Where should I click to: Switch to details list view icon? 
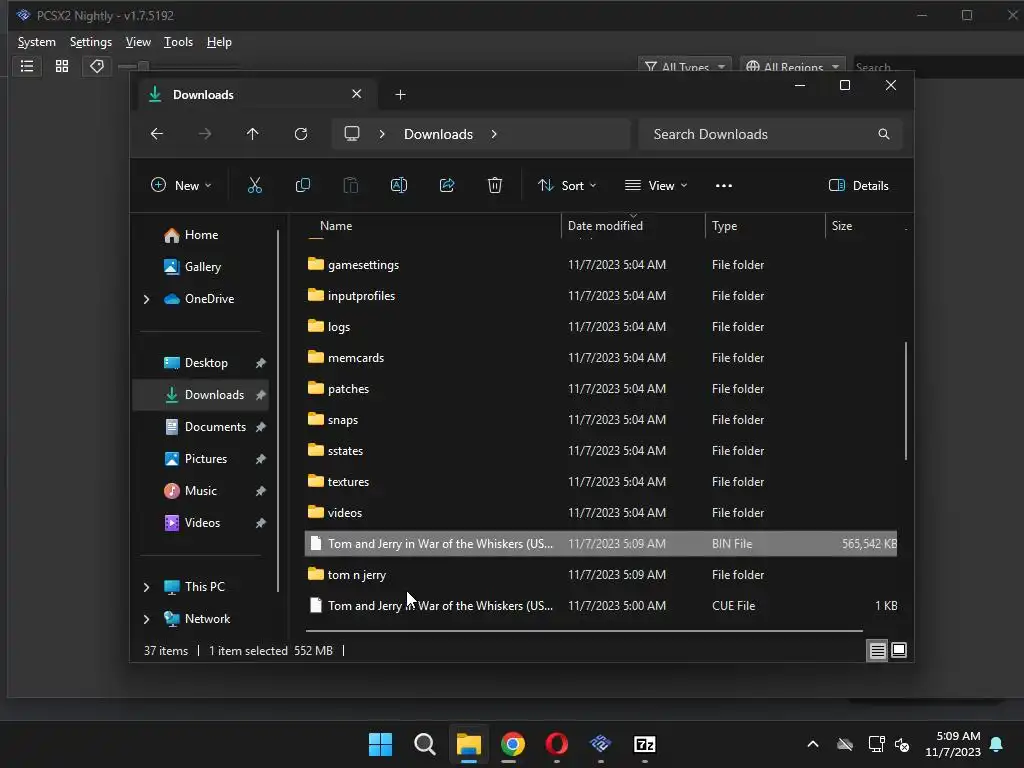coord(877,650)
